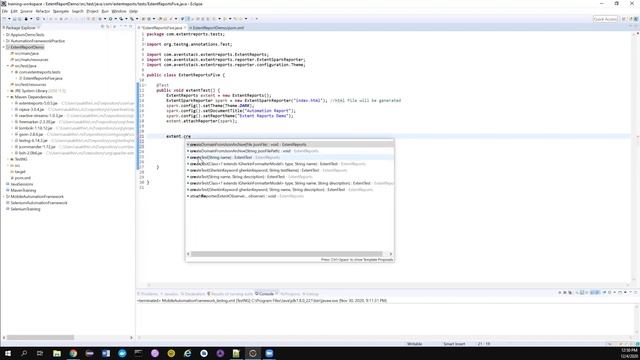Expand the TestNG library node
Screen dimensions: 640x360
pyautogui.click(x=8, y=159)
